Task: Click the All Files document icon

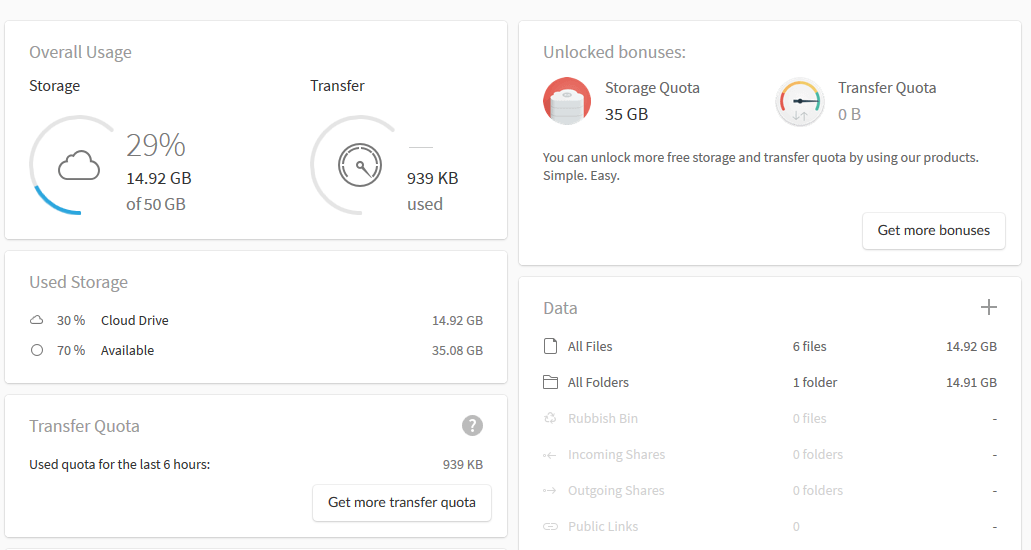Action: click(x=550, y=347)
